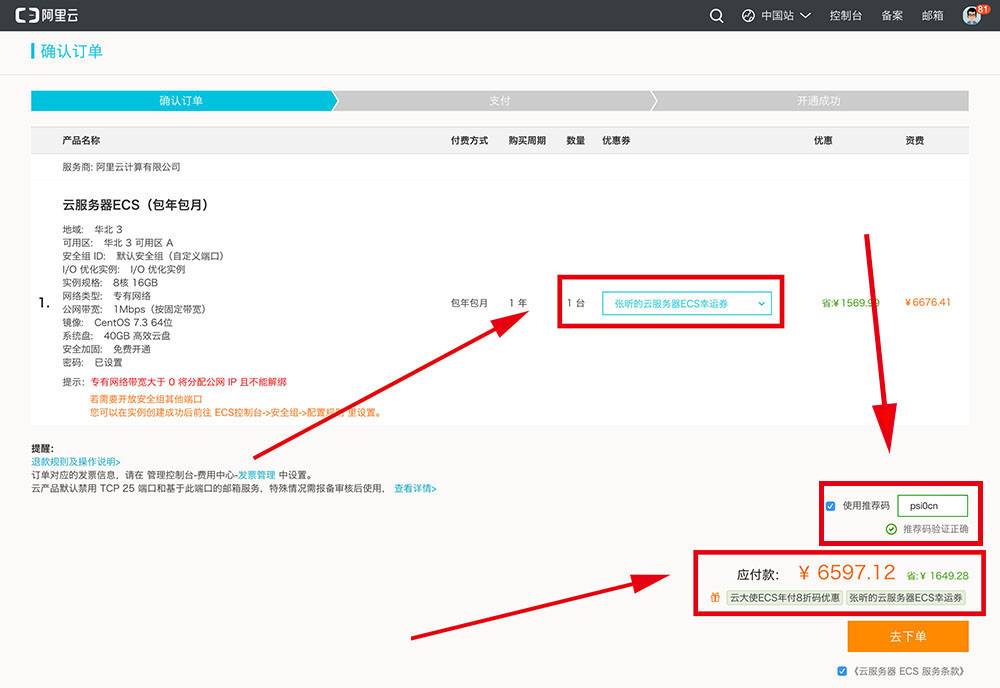Open 邮箱 in top navigation
This screenshot has height=688, width=1000.
click(932, 15)
